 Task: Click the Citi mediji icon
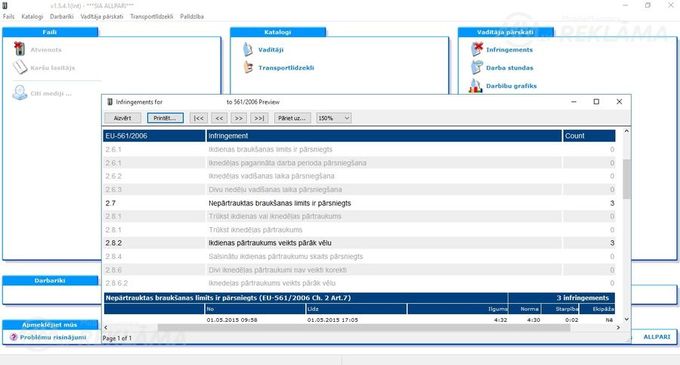(x=20, y=93)
